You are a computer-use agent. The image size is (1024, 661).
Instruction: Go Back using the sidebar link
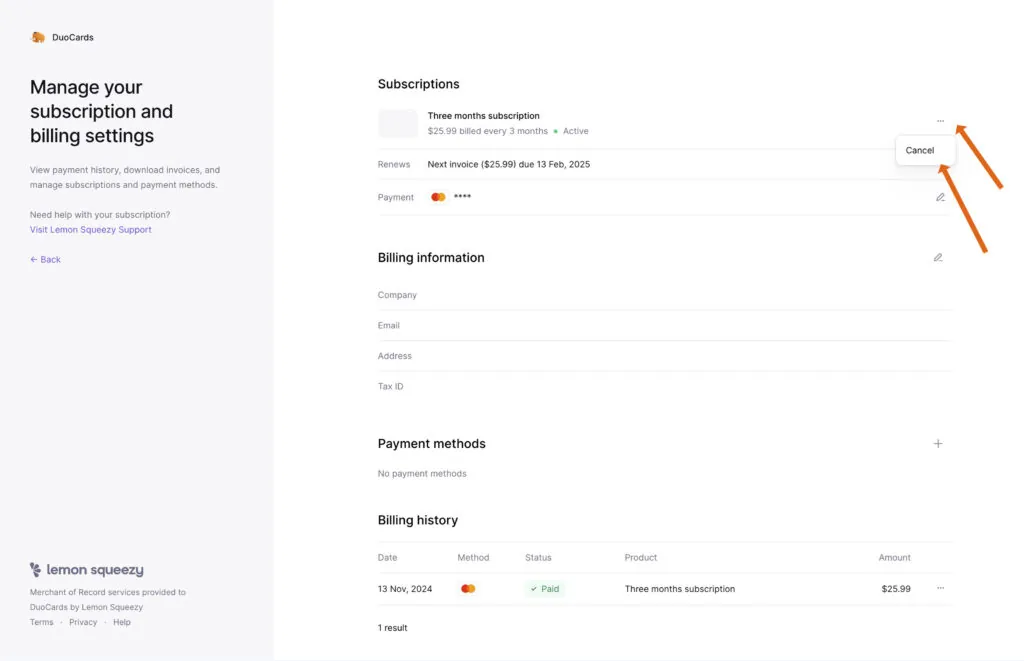pyautogui.click(x=45, y=259)
